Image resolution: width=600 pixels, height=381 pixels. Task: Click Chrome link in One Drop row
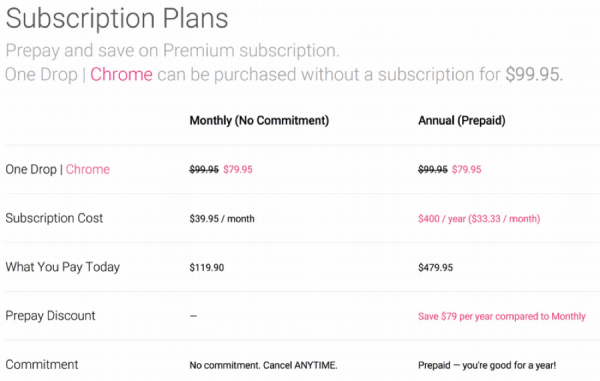[88, 169]
